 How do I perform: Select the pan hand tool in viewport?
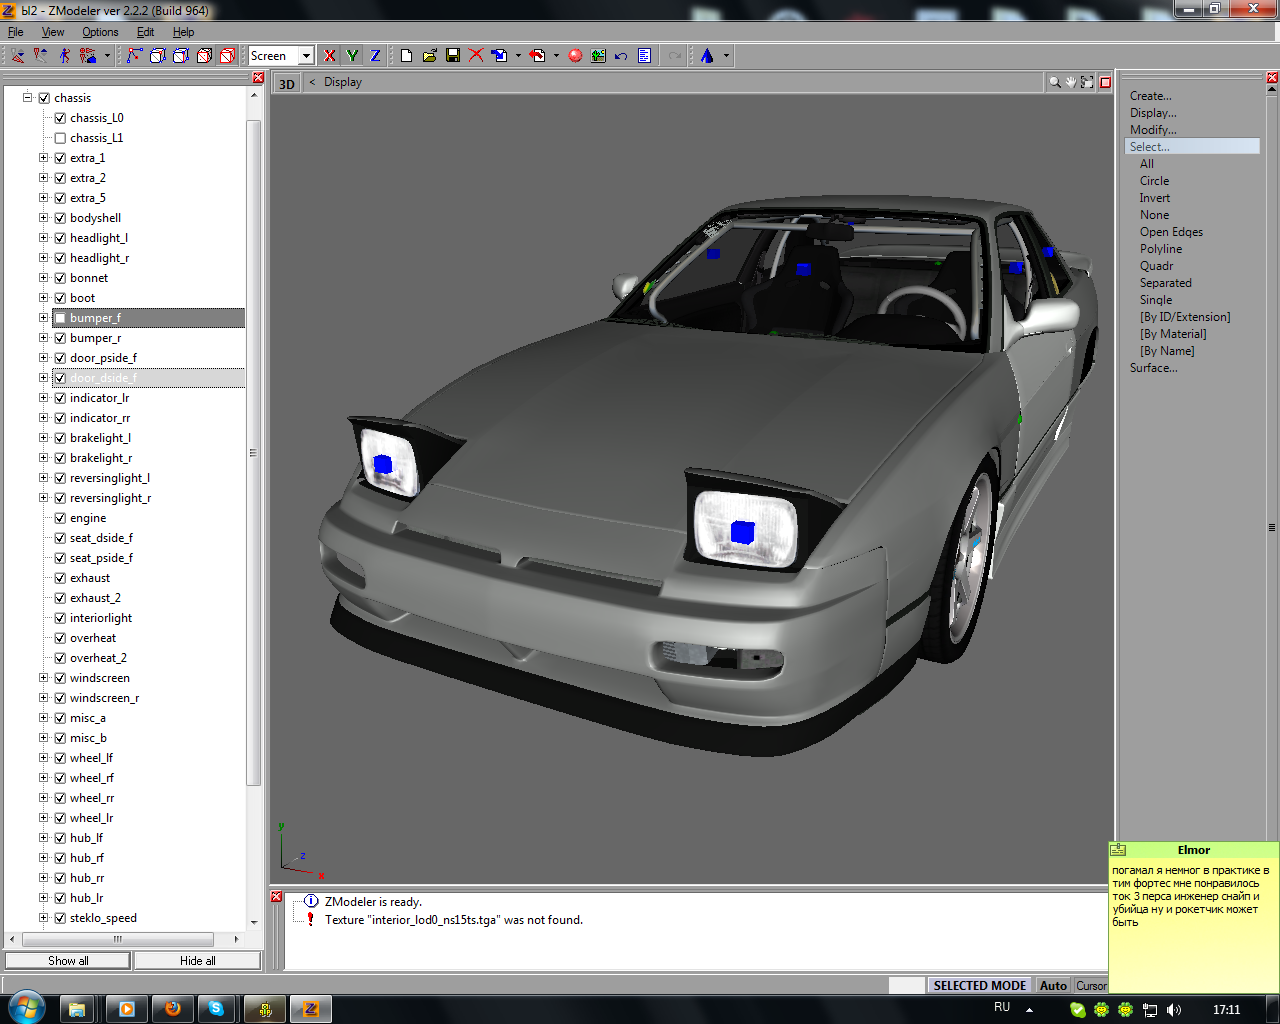pos(1070,83)
